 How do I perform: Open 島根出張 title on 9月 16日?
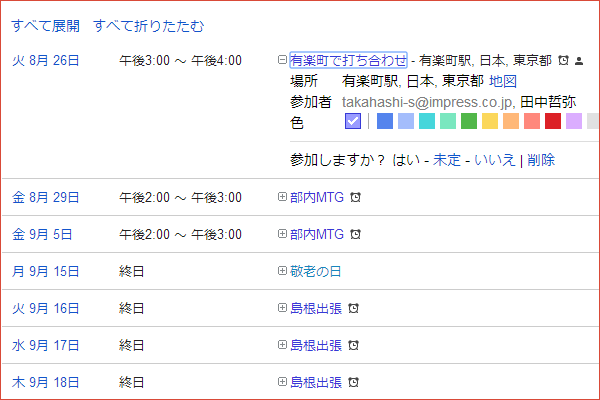tap(316, 308)
